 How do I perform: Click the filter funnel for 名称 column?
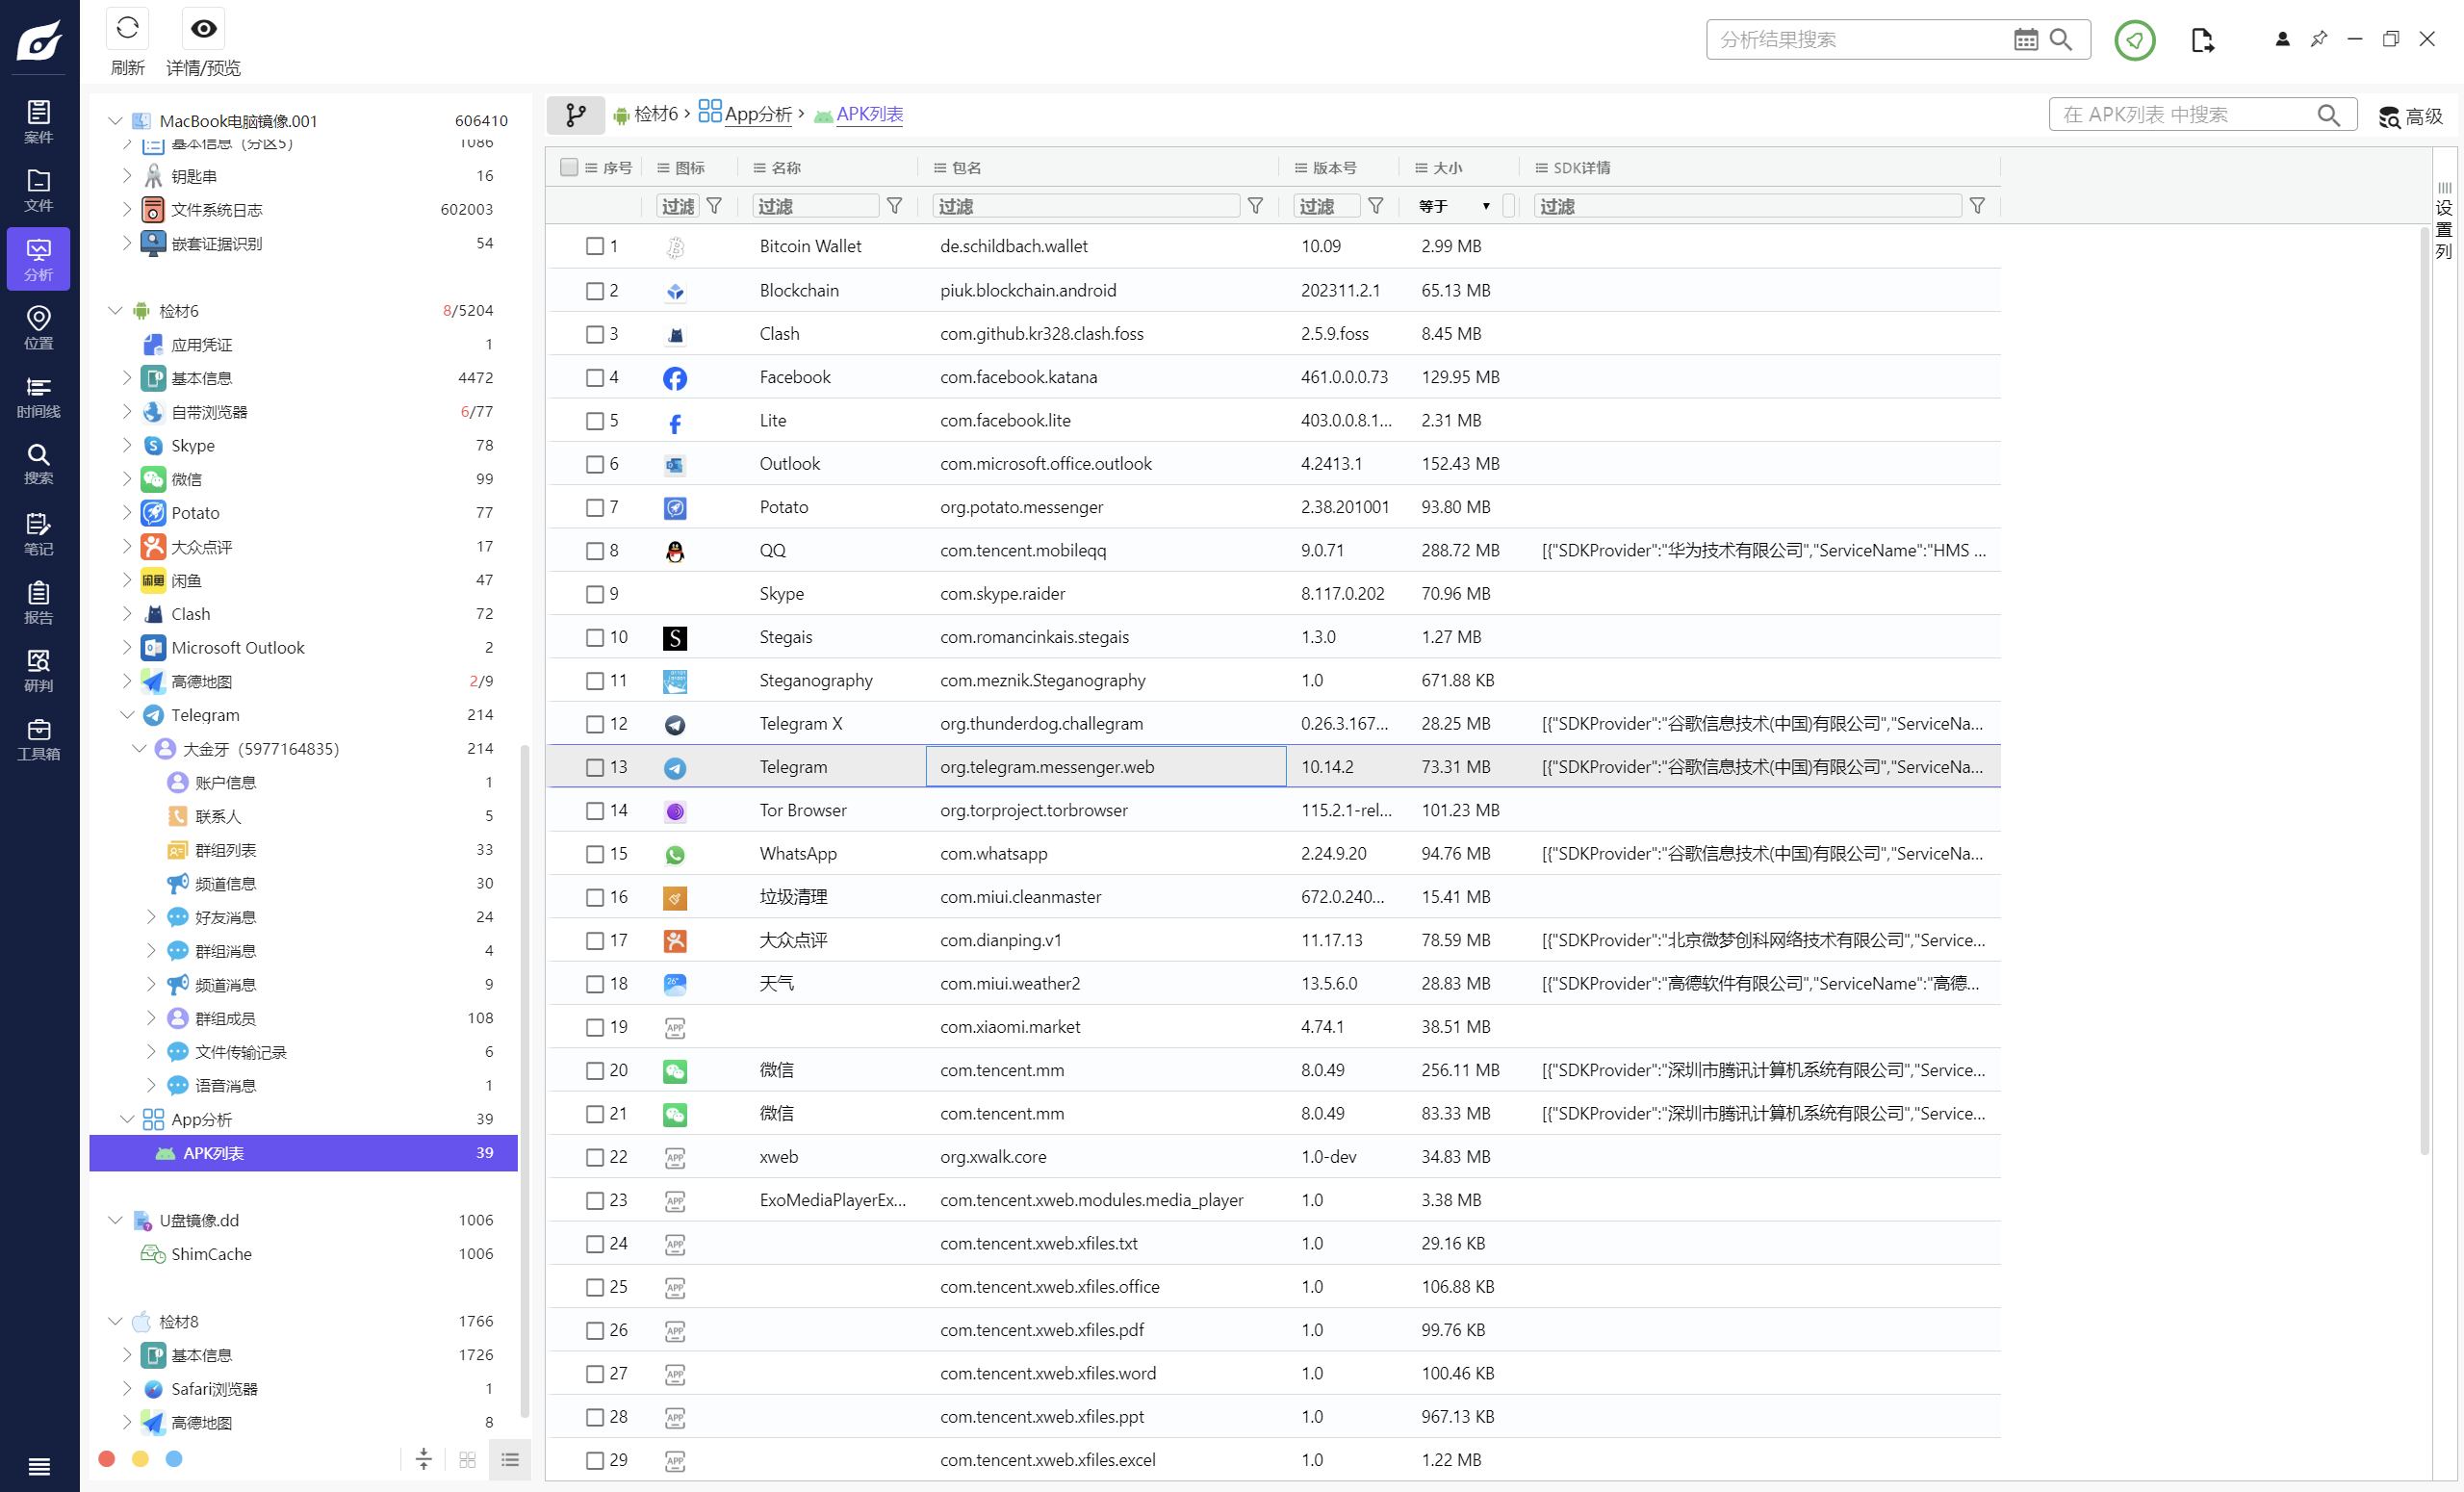895,206
